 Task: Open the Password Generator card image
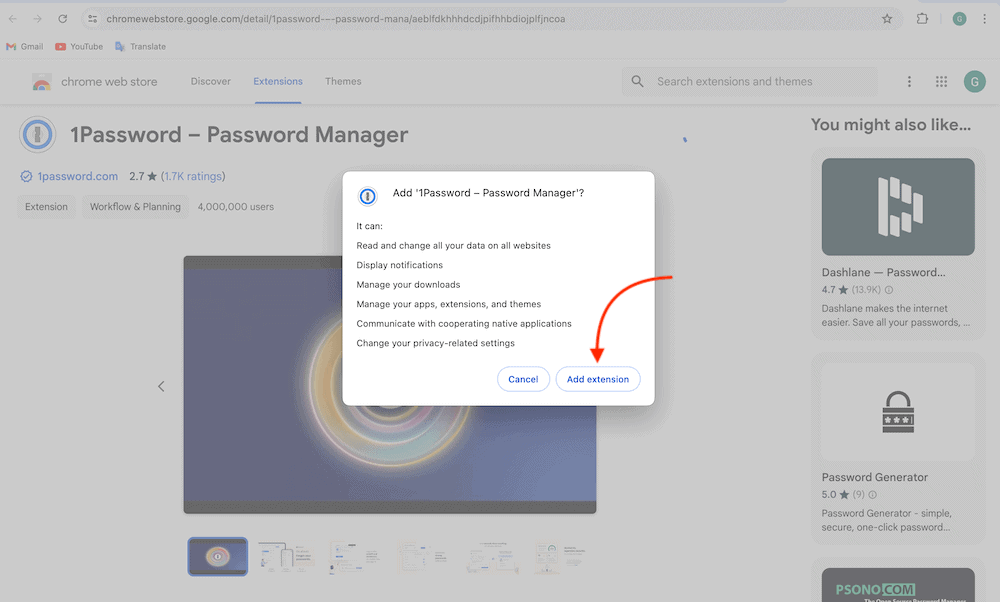point(898,412)
